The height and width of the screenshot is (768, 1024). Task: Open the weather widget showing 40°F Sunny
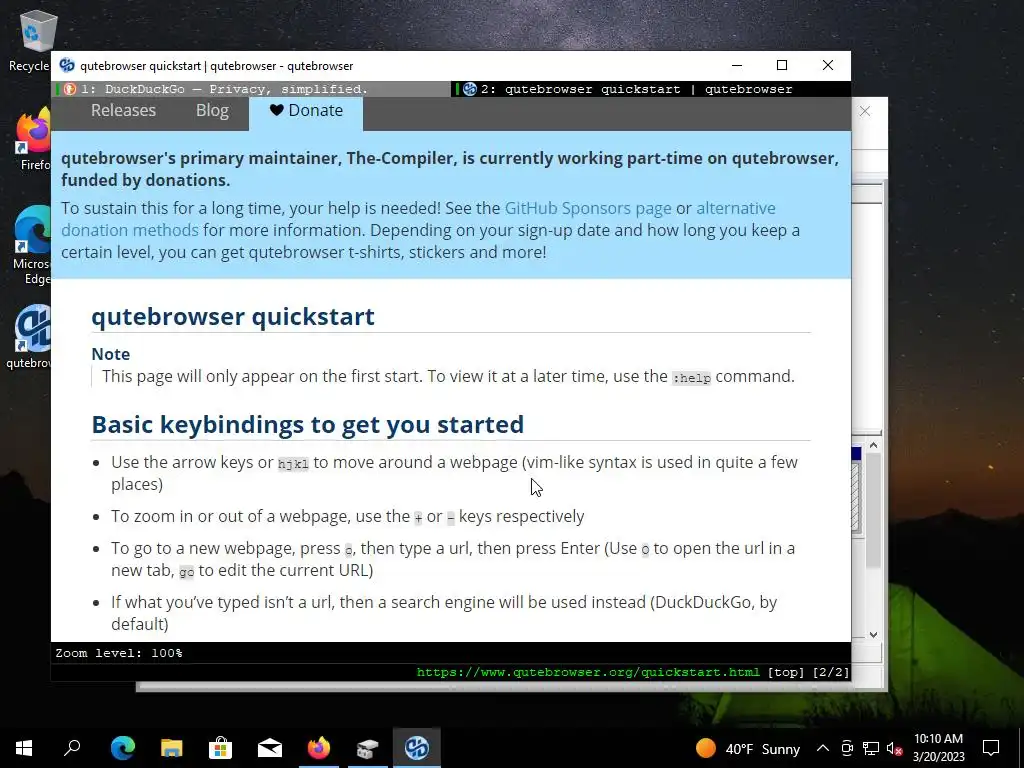[x=748, y=748]
